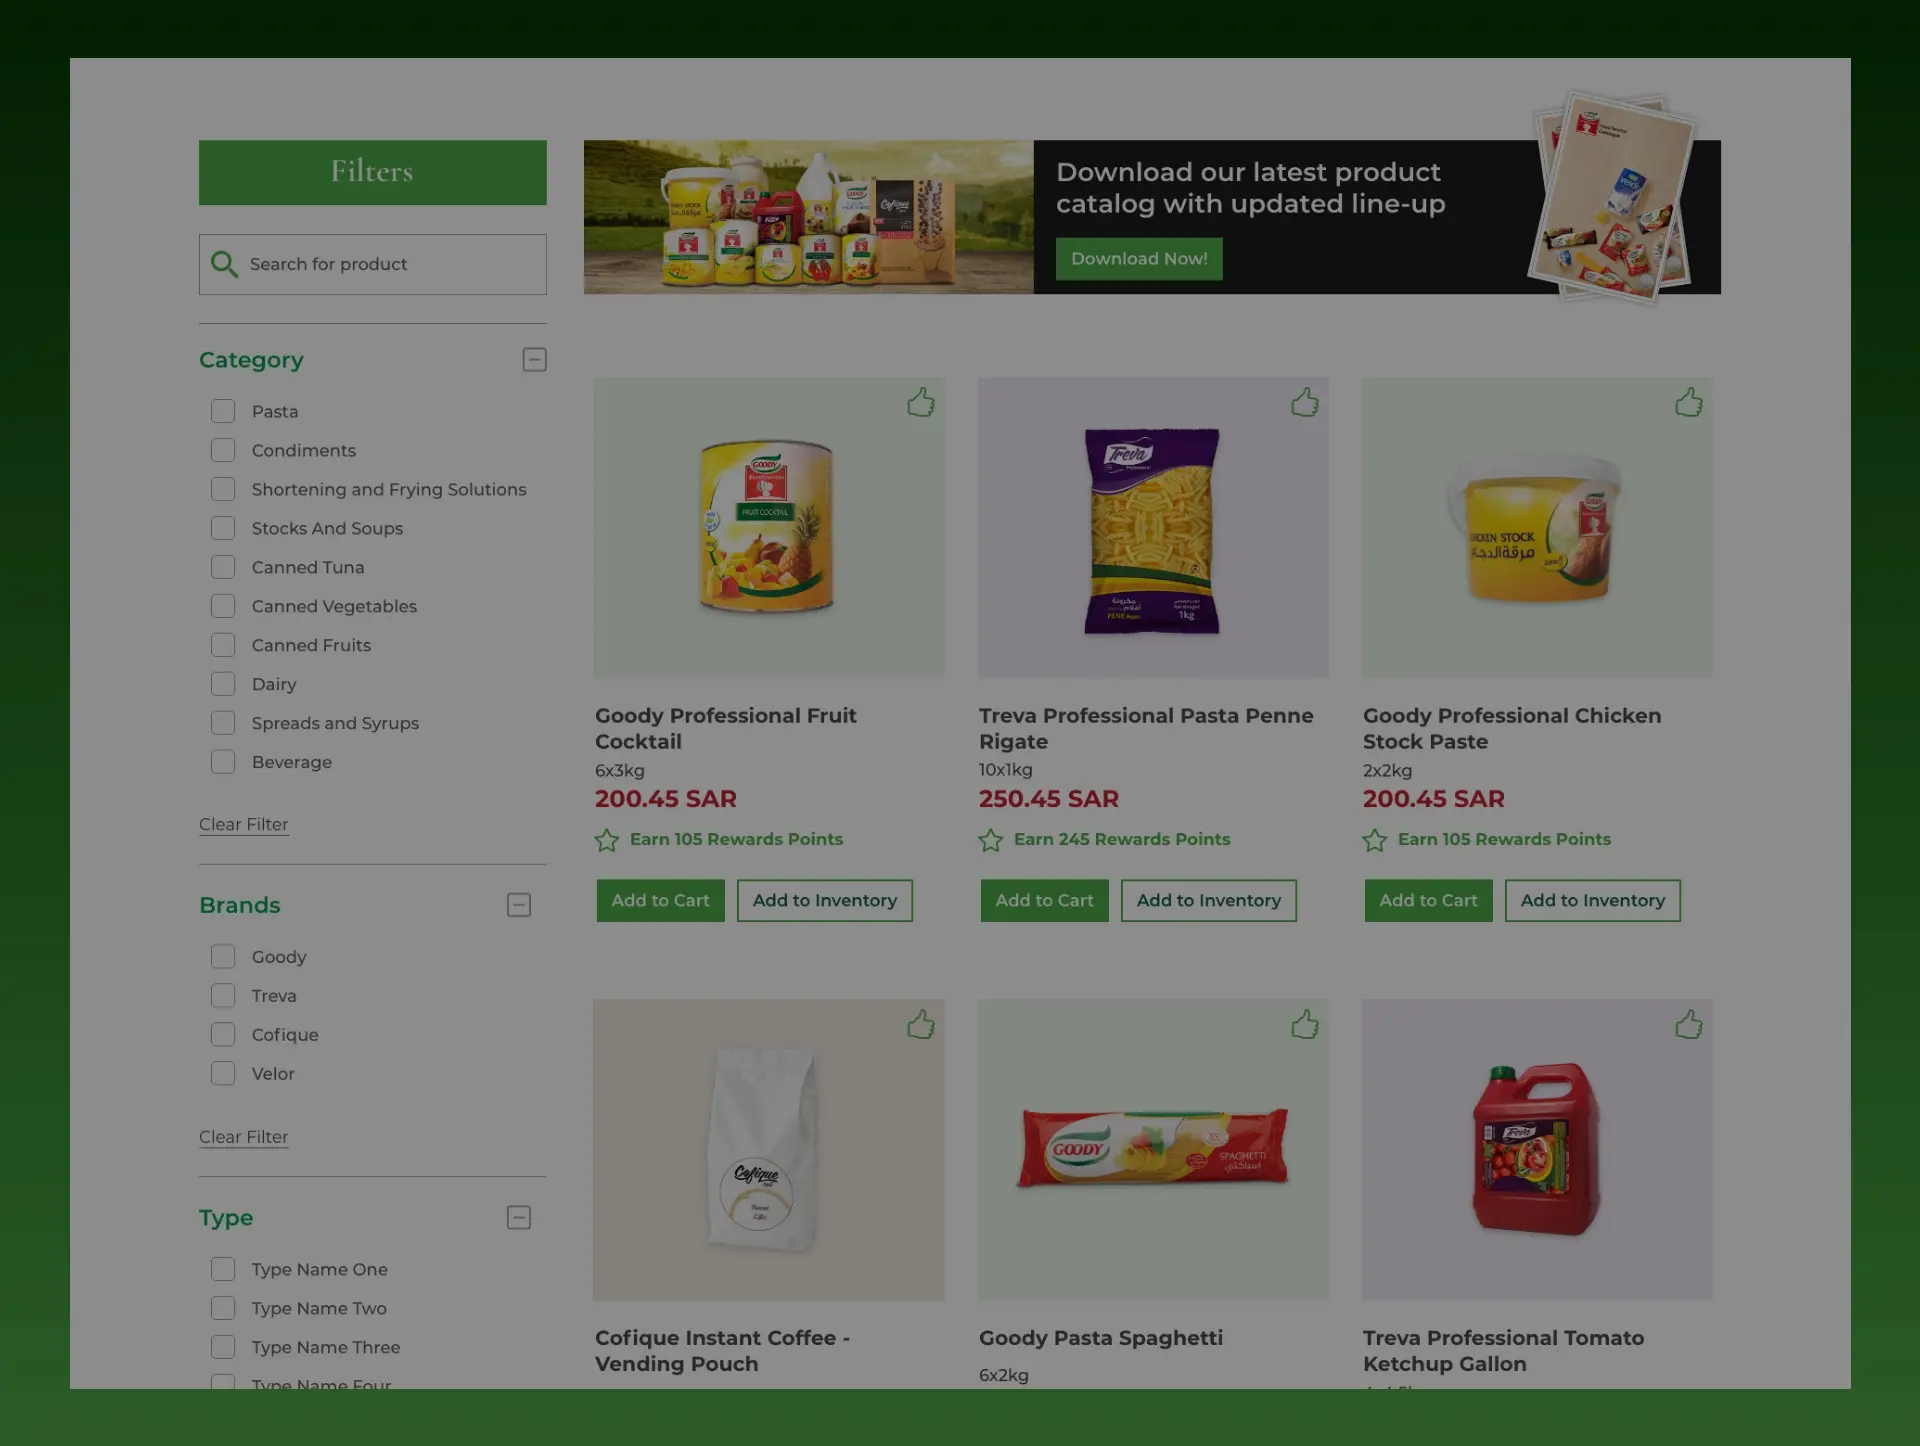Clear Filter under the Category list
The width and height of the screenshot is (1920, 1446).
[x=244, y=825]
